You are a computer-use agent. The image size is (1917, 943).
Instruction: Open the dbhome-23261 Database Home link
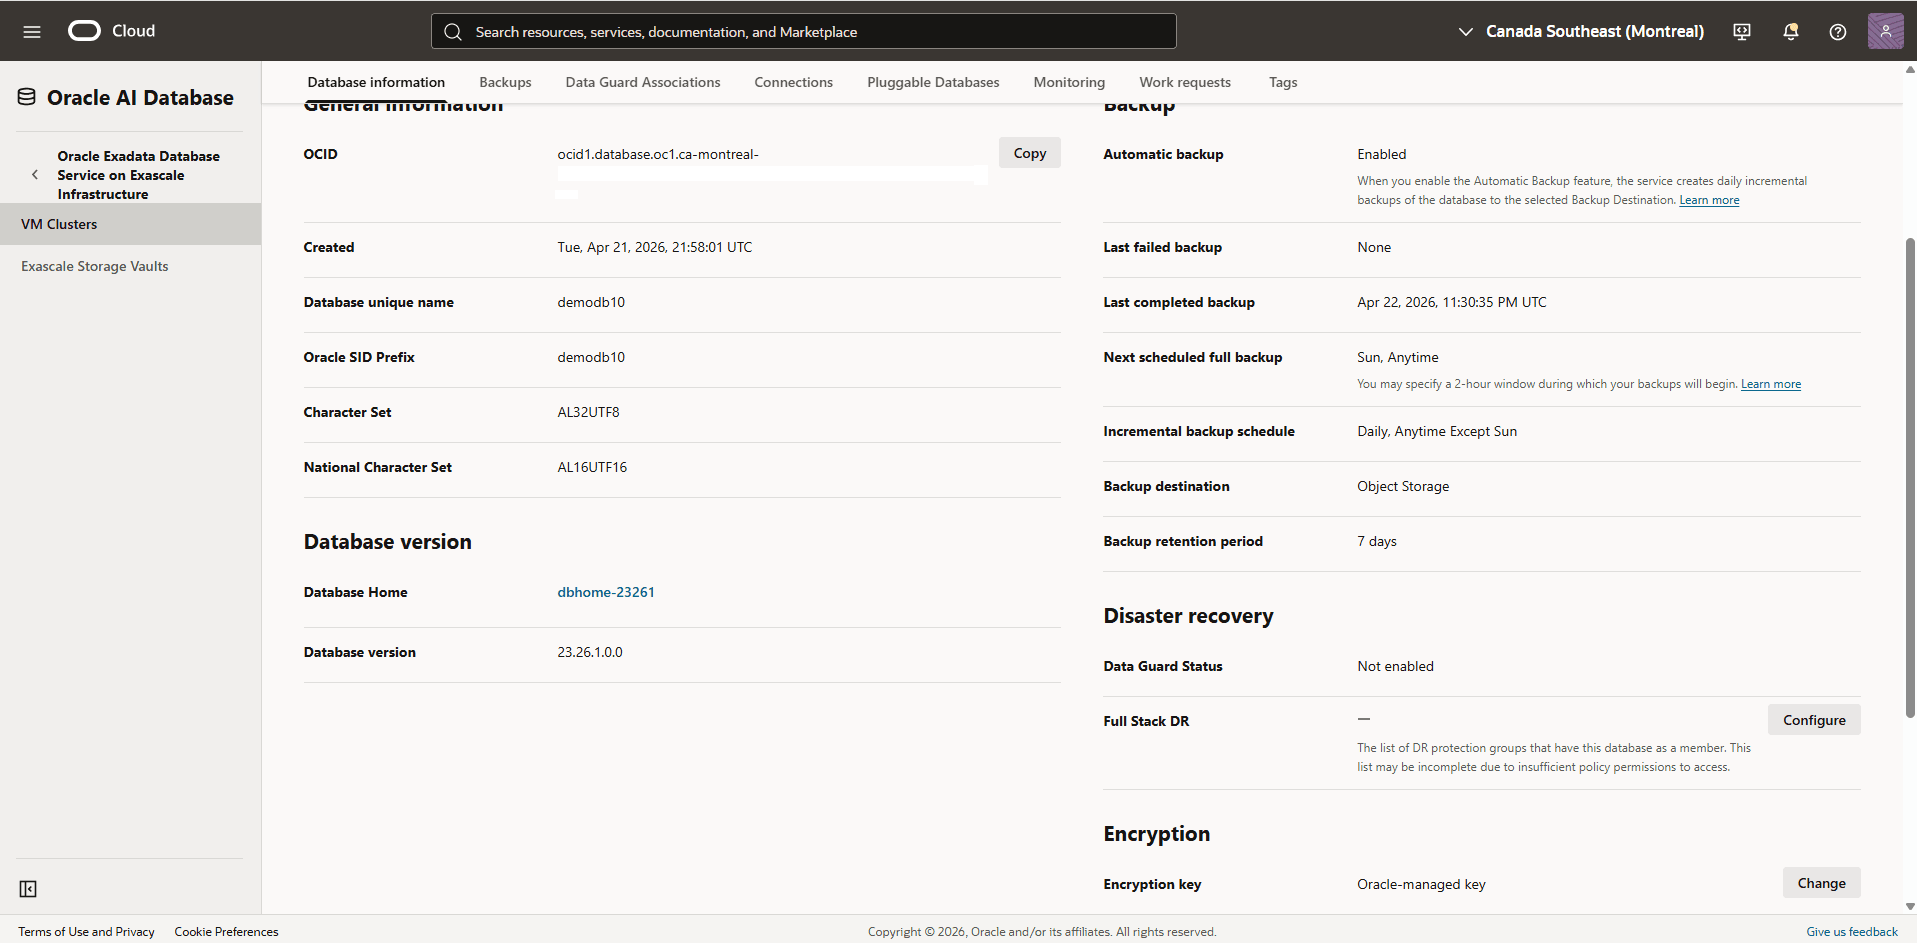[x=606, y=592]
